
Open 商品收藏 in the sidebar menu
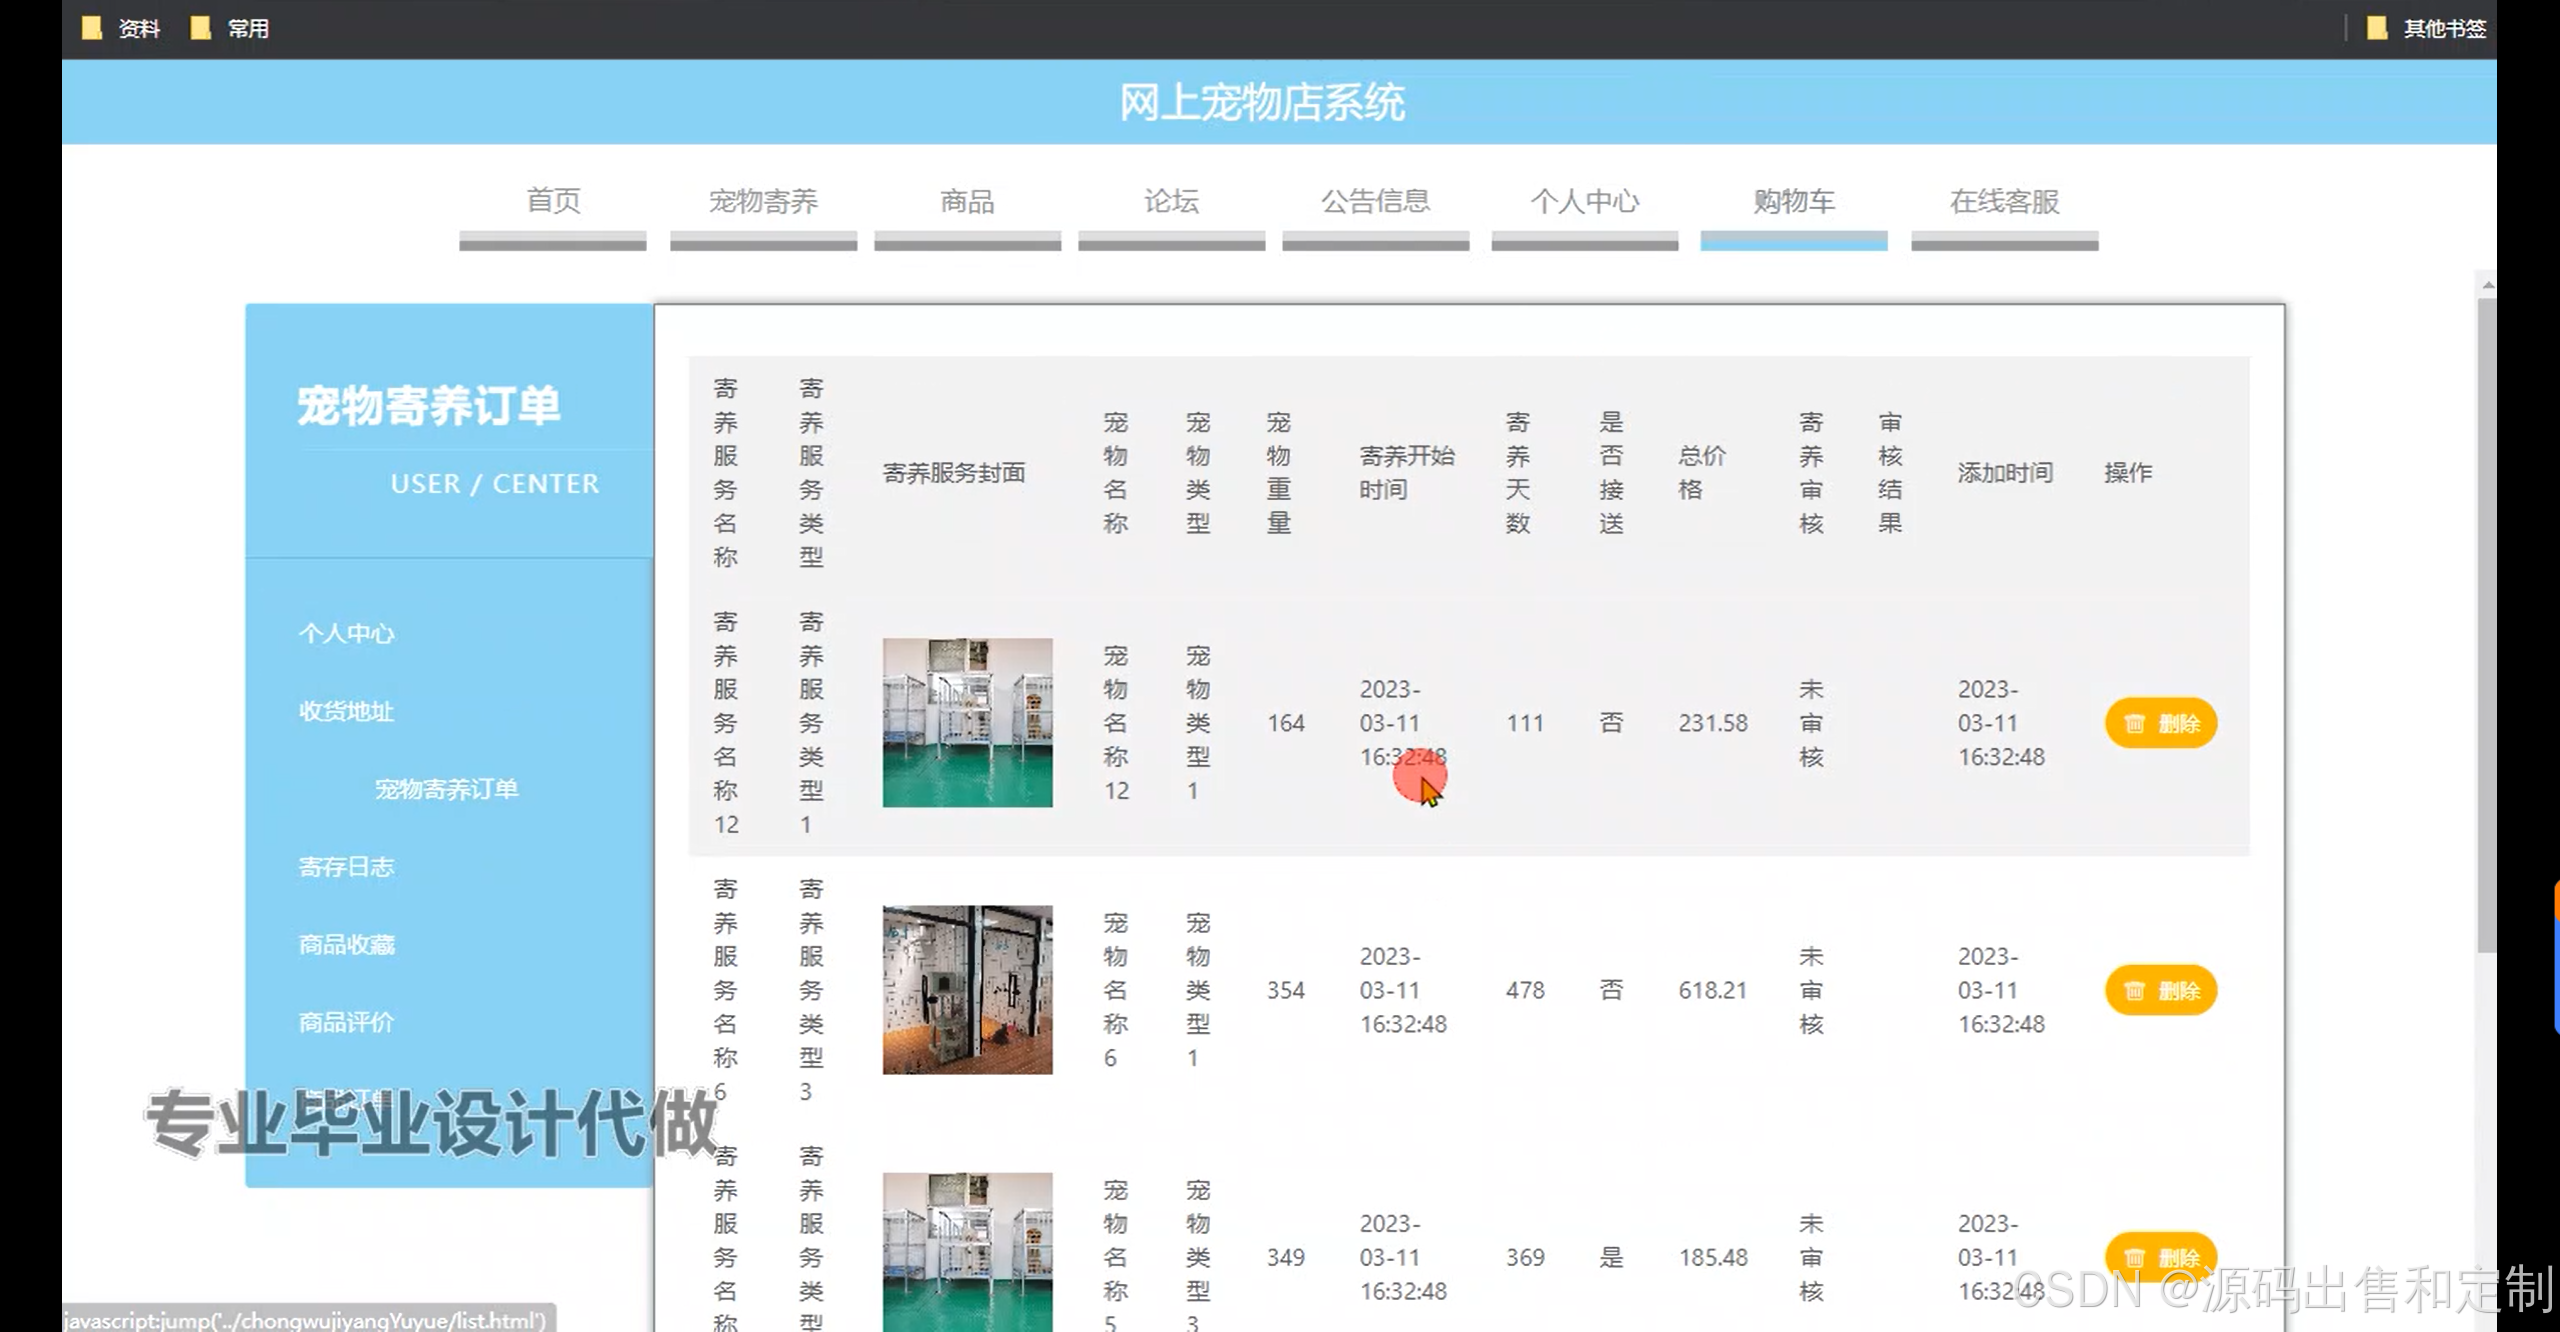(346, 944)
